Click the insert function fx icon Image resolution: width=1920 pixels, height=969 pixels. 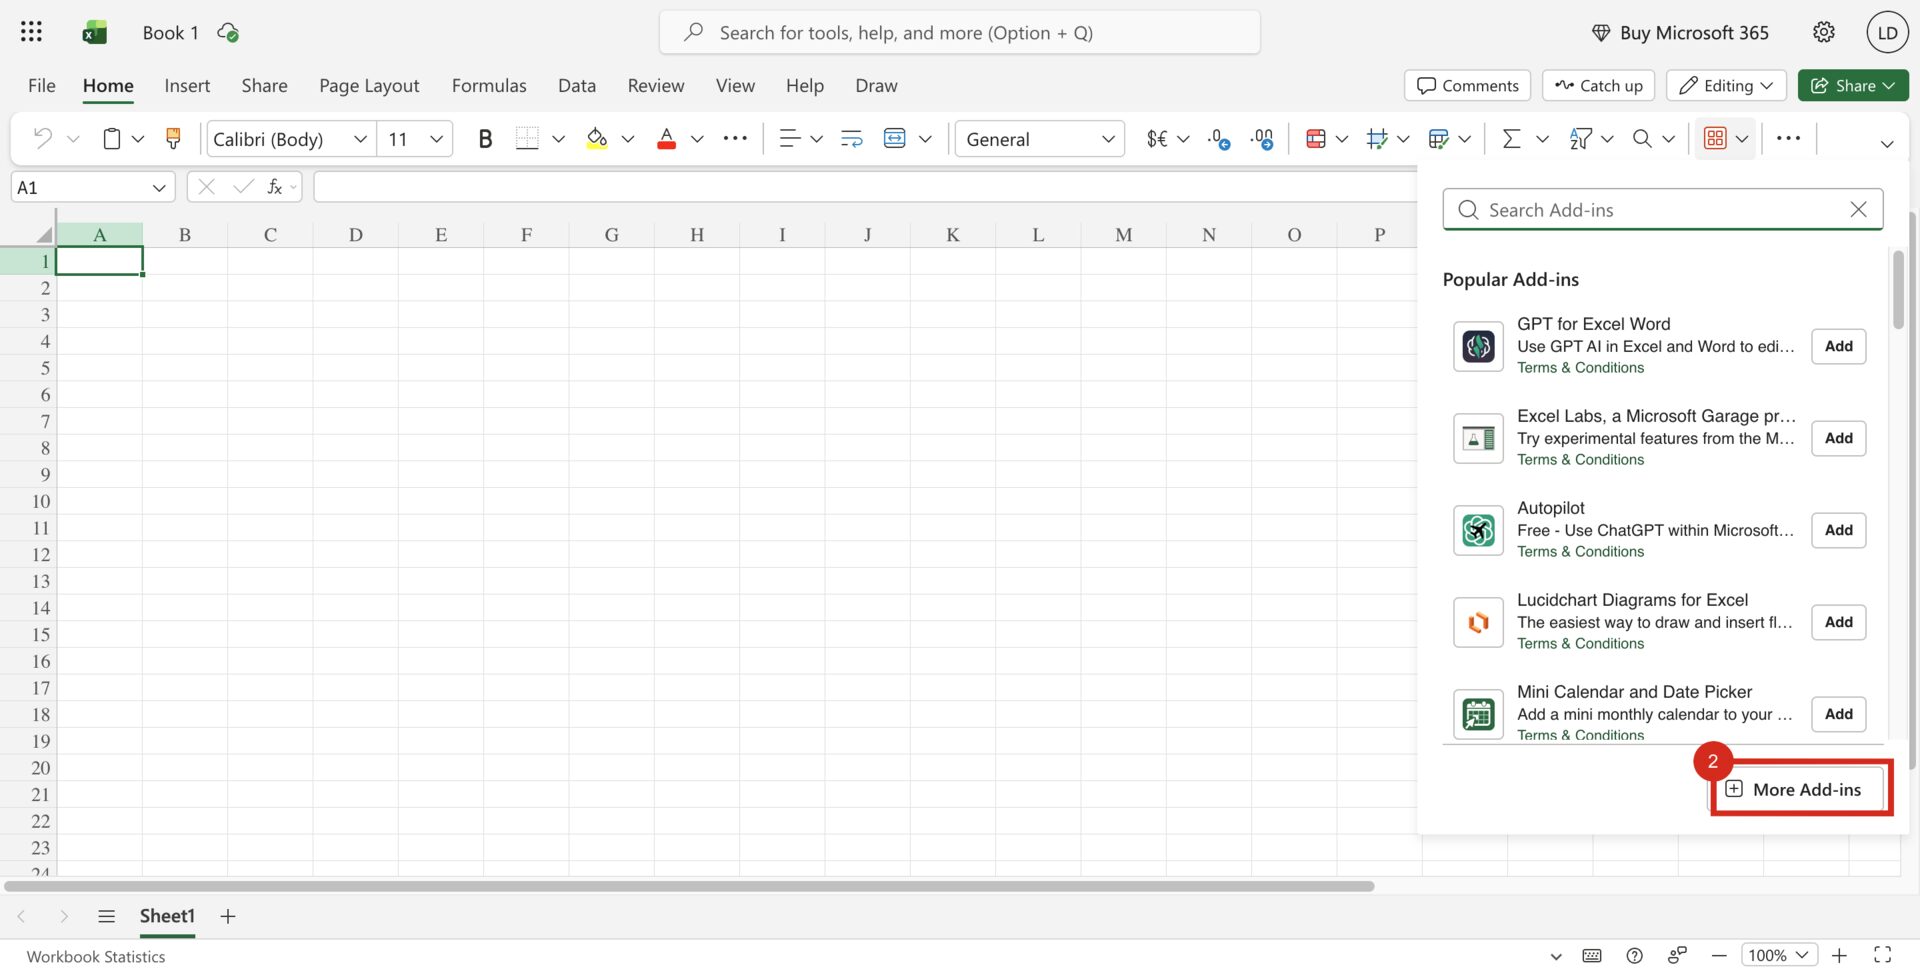pyautogui.click(x=274, y=187)
